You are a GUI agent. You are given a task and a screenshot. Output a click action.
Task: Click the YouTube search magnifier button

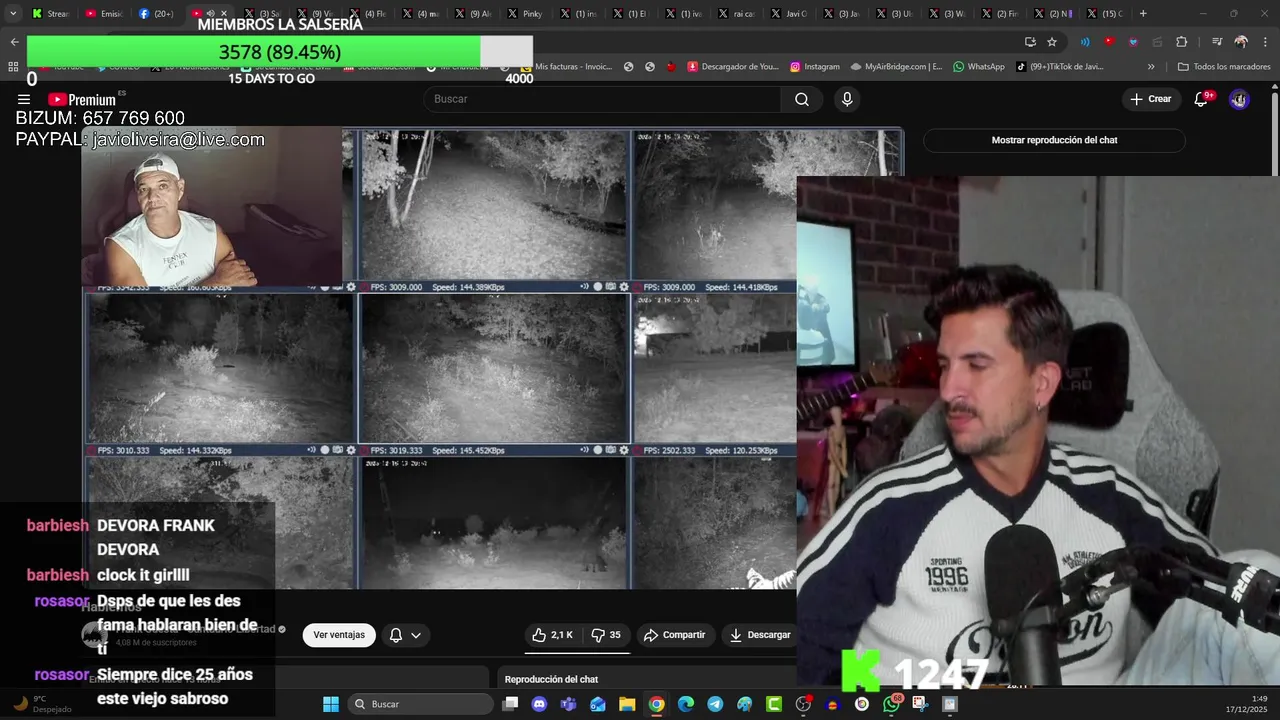802,99
